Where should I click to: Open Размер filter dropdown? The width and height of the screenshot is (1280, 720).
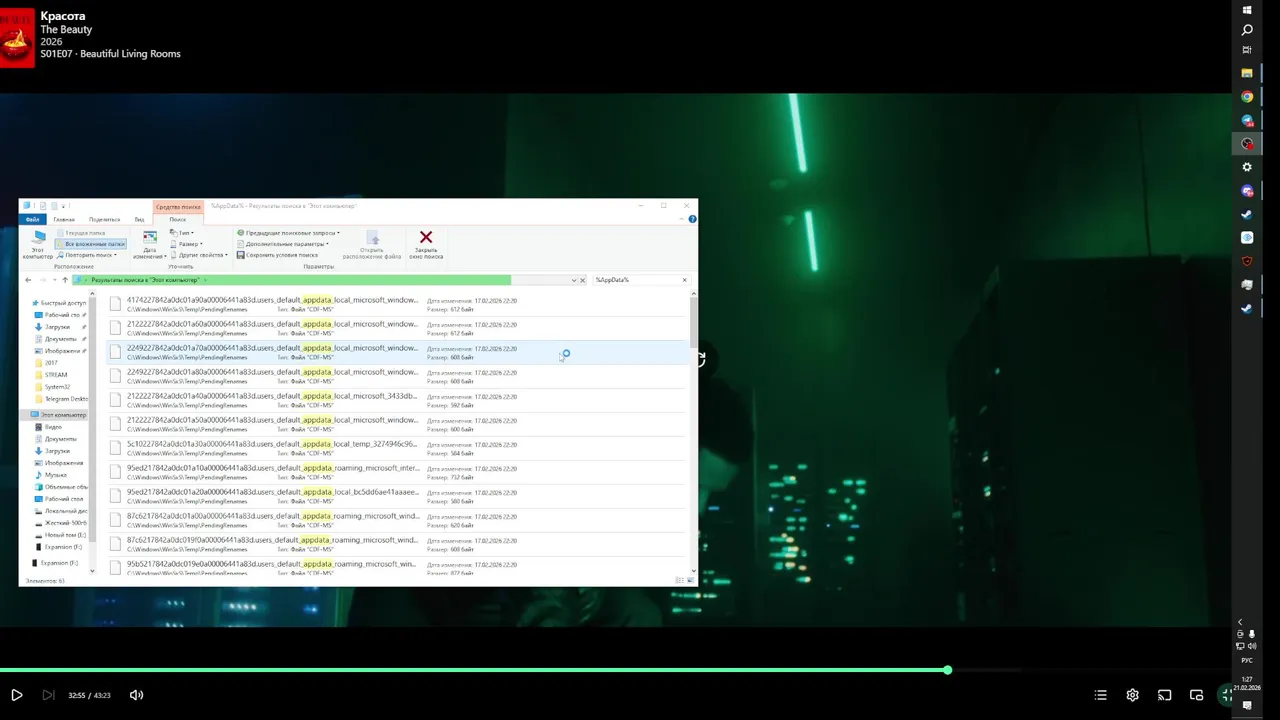186,244
